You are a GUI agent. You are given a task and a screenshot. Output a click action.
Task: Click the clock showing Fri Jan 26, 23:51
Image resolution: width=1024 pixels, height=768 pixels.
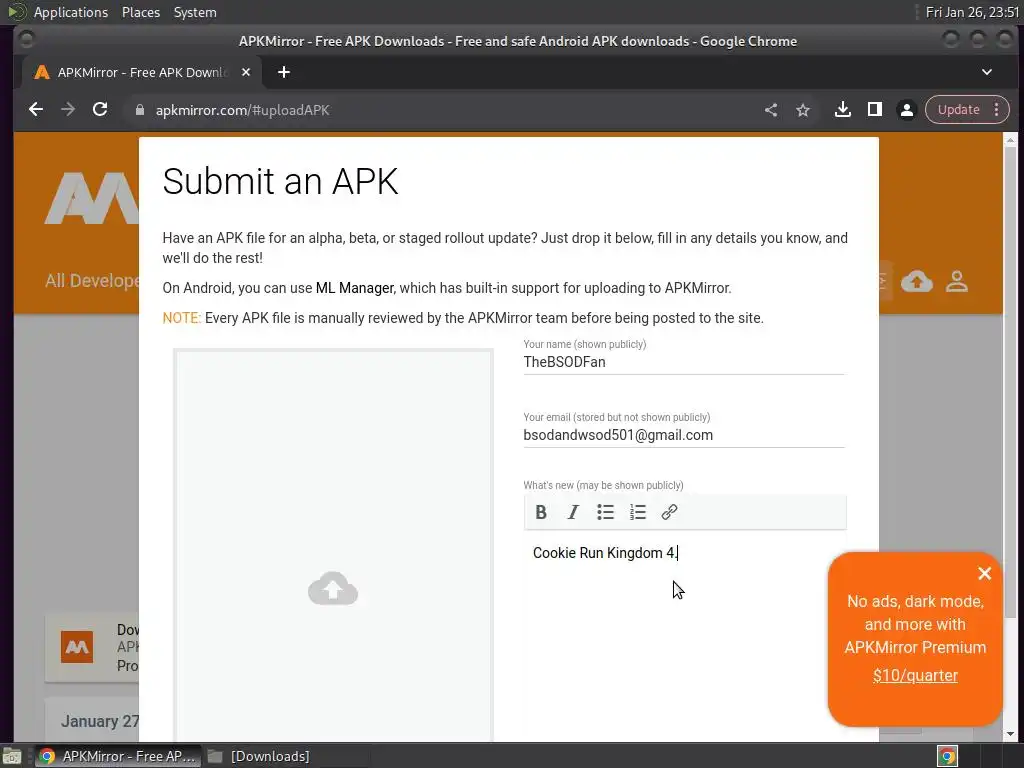(x=972, y=12)
